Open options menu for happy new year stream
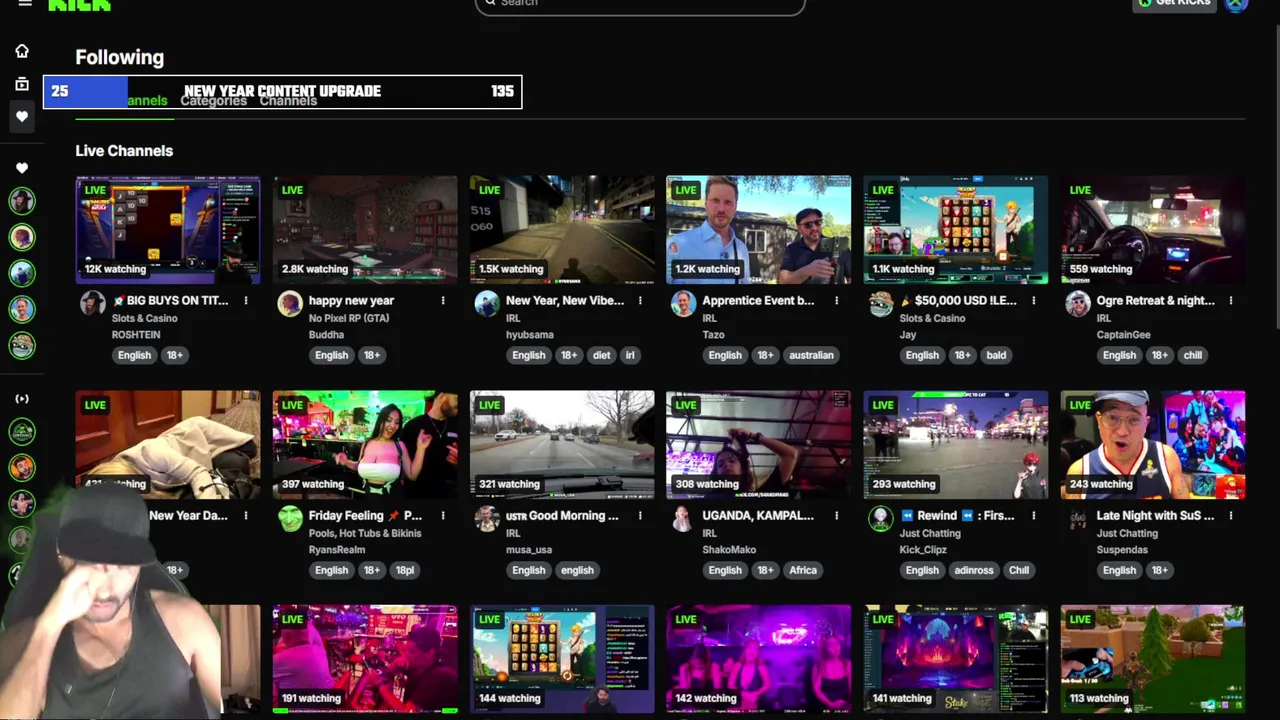Image resolution: width=1280 pixels, height=720 pixels. coord(443,300)
